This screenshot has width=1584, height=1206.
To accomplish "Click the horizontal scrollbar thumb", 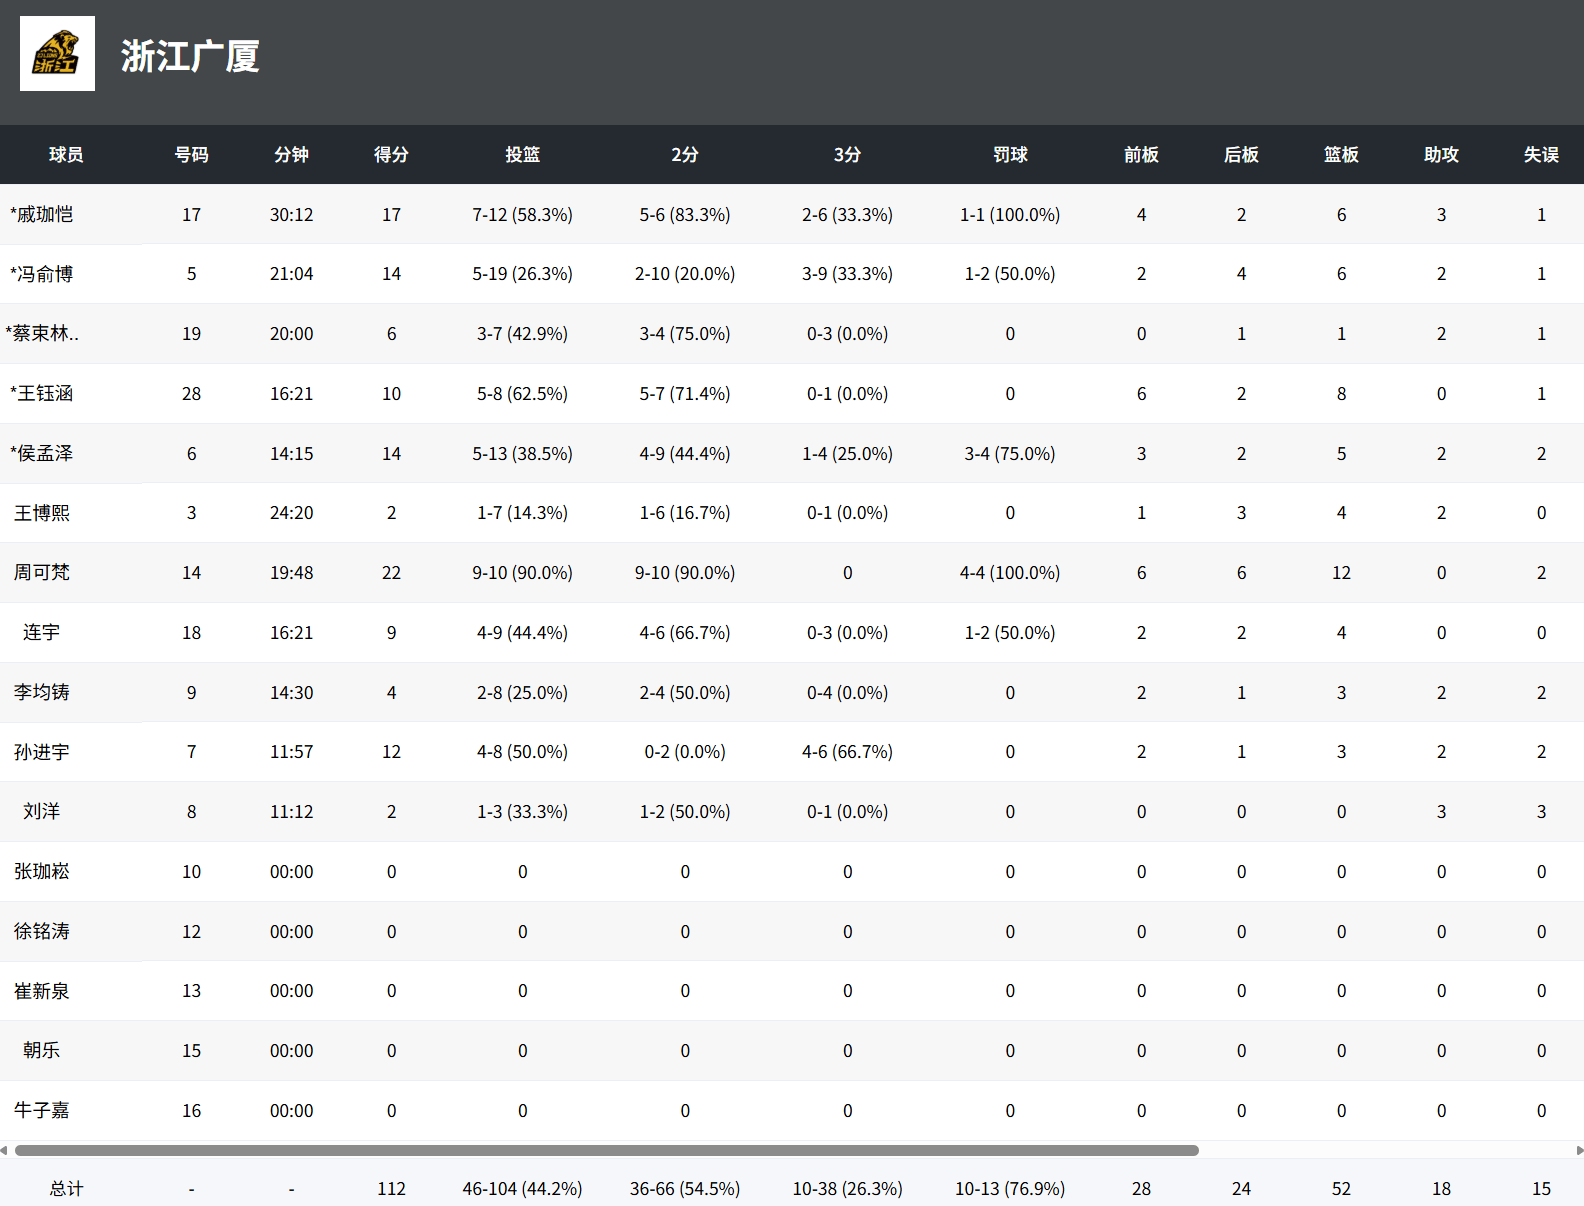I will click(606, 1150).
